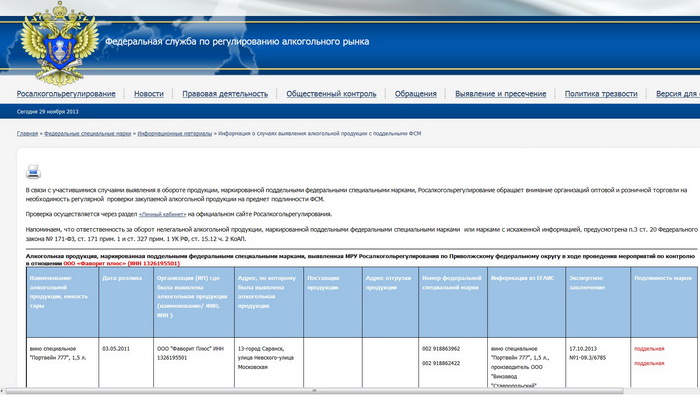Open the Росалкогольрегулирование menu
This screenshot has width=700, height=415.
(66, 94)
